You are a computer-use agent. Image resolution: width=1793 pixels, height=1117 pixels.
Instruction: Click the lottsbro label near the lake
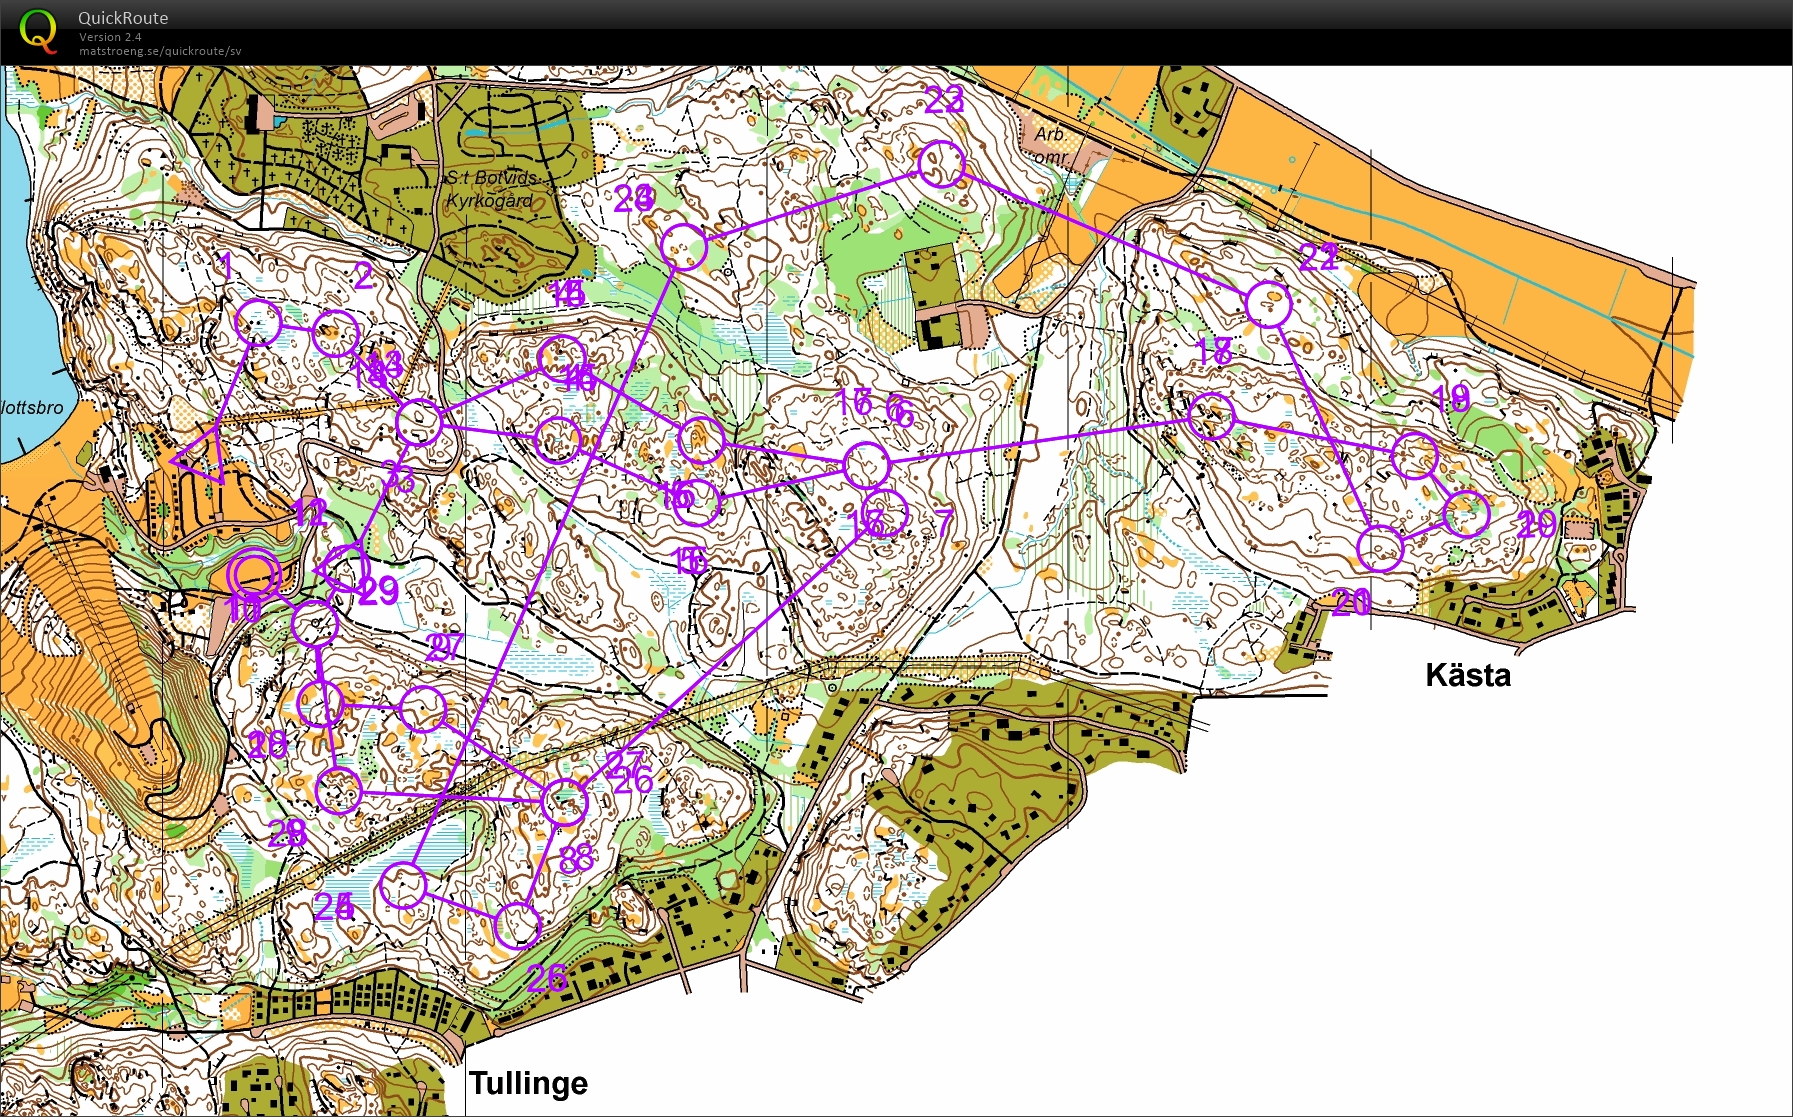32,408
